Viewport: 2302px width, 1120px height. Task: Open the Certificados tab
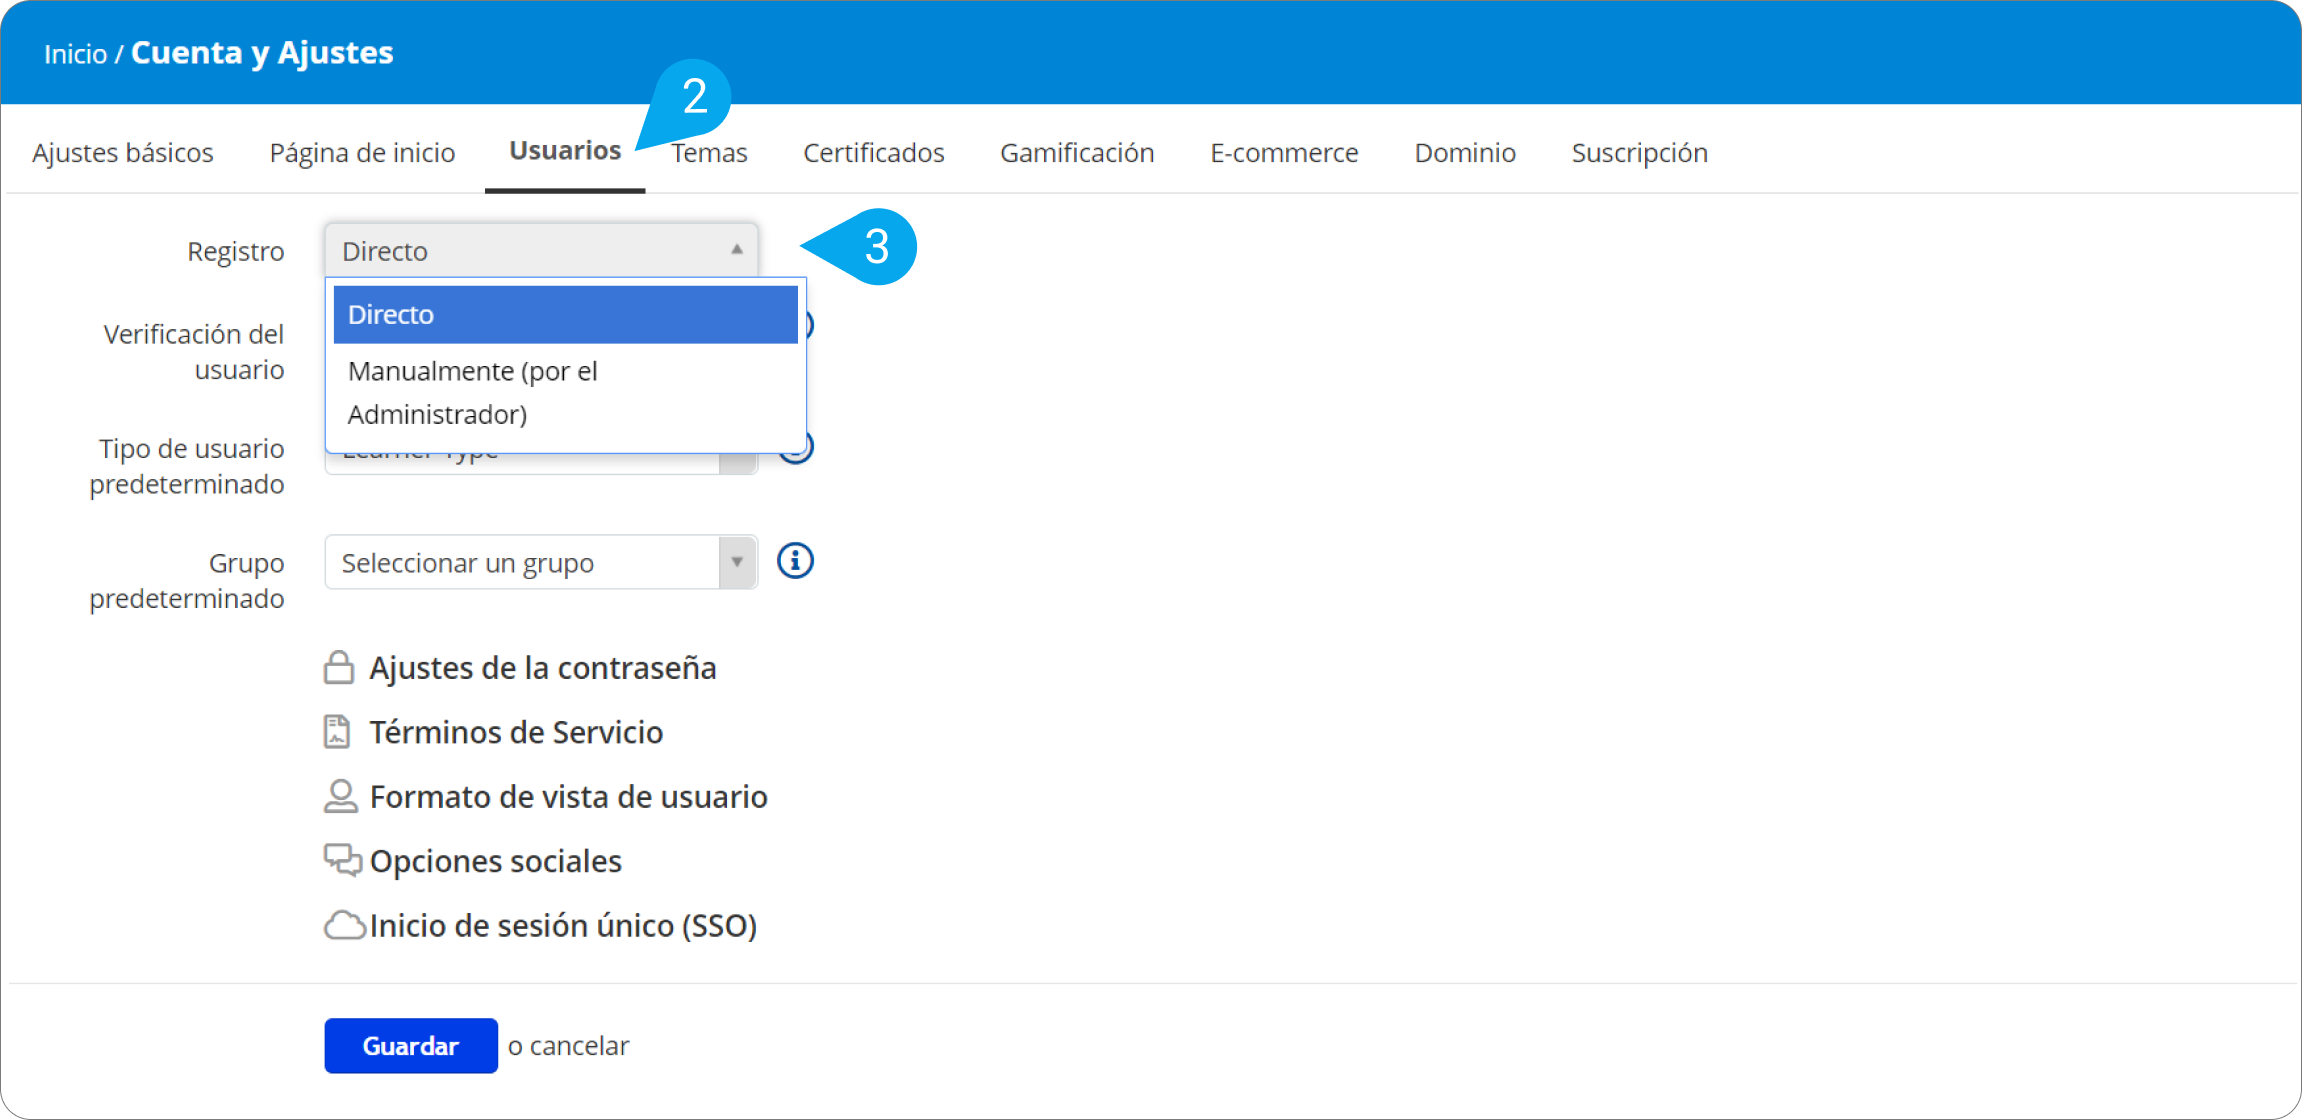pos(873,153)
